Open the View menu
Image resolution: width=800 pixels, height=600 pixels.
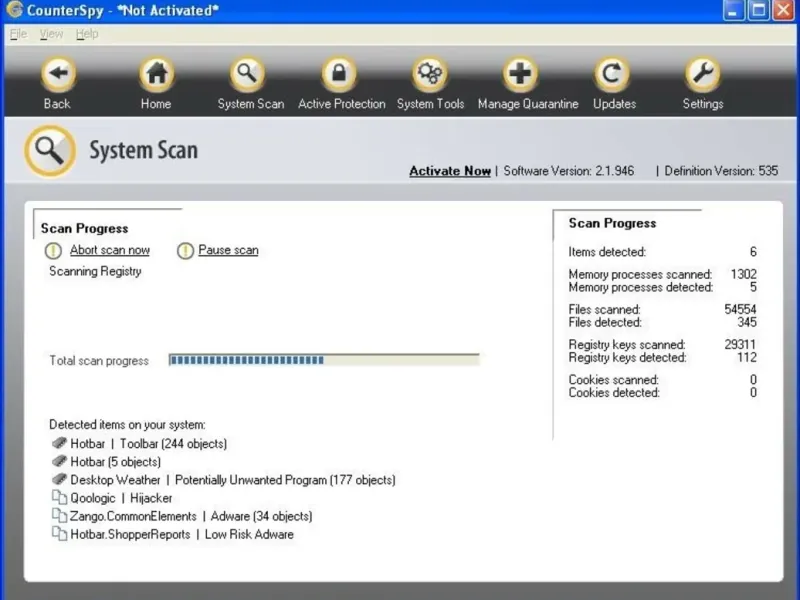pos(51,34)
